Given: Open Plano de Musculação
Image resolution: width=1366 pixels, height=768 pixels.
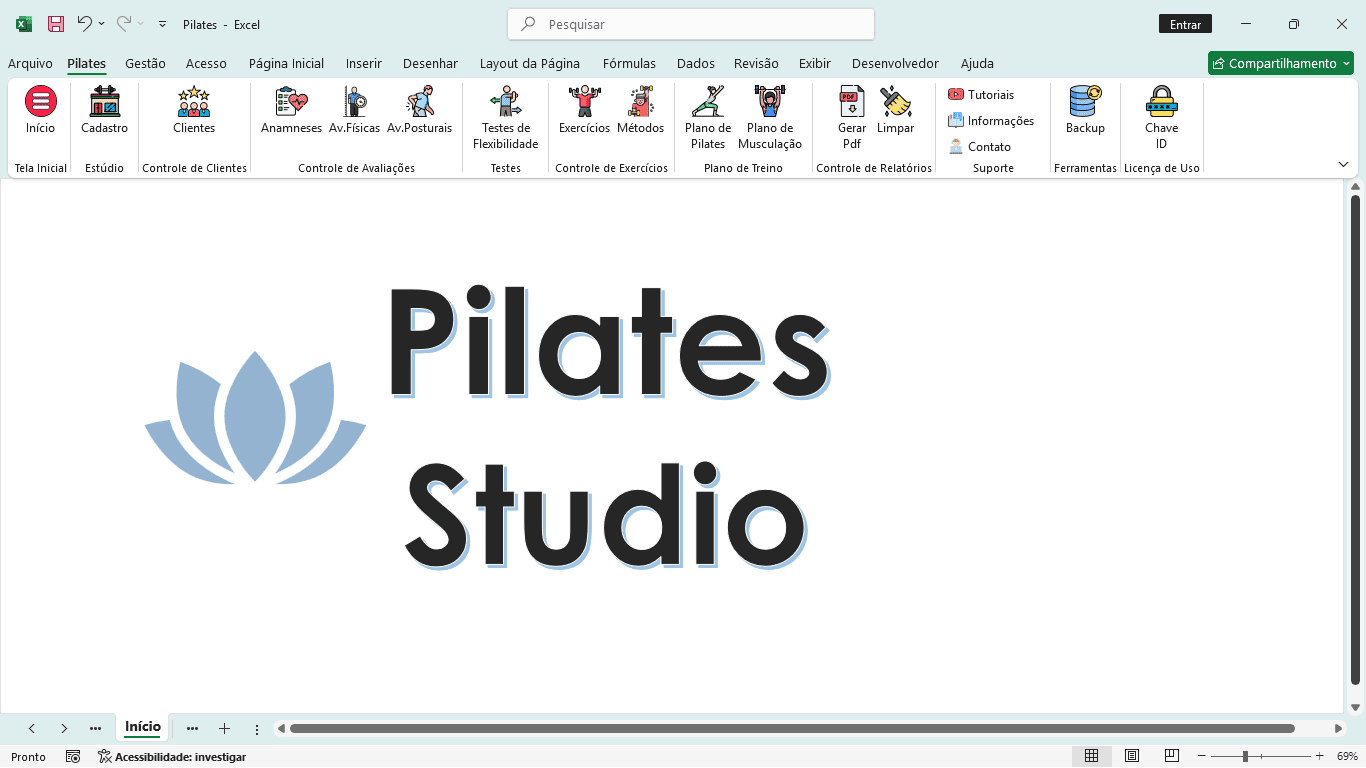Looking at the screenshot, I should point(770,118).
